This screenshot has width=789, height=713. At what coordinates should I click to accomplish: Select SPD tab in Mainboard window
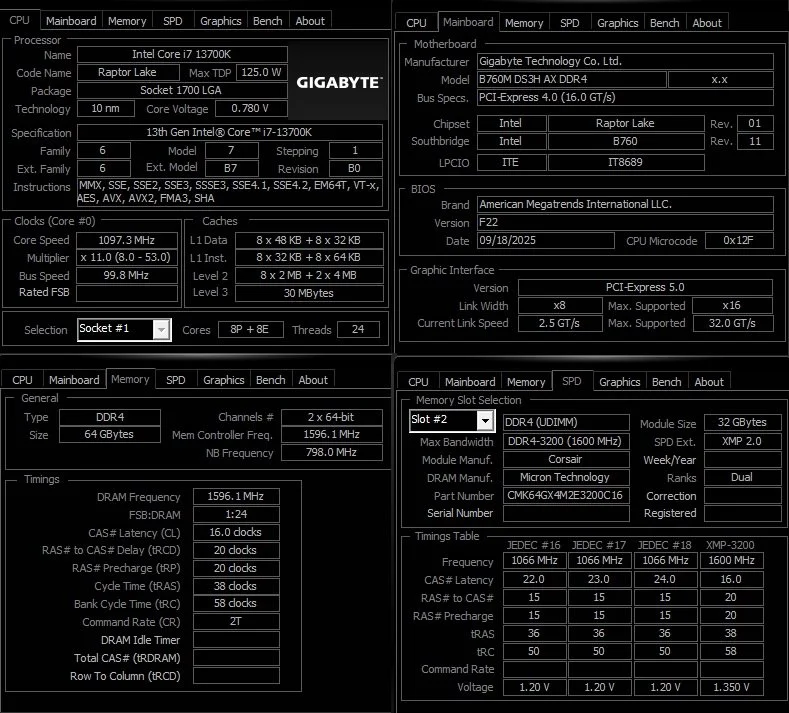point(570,23)
